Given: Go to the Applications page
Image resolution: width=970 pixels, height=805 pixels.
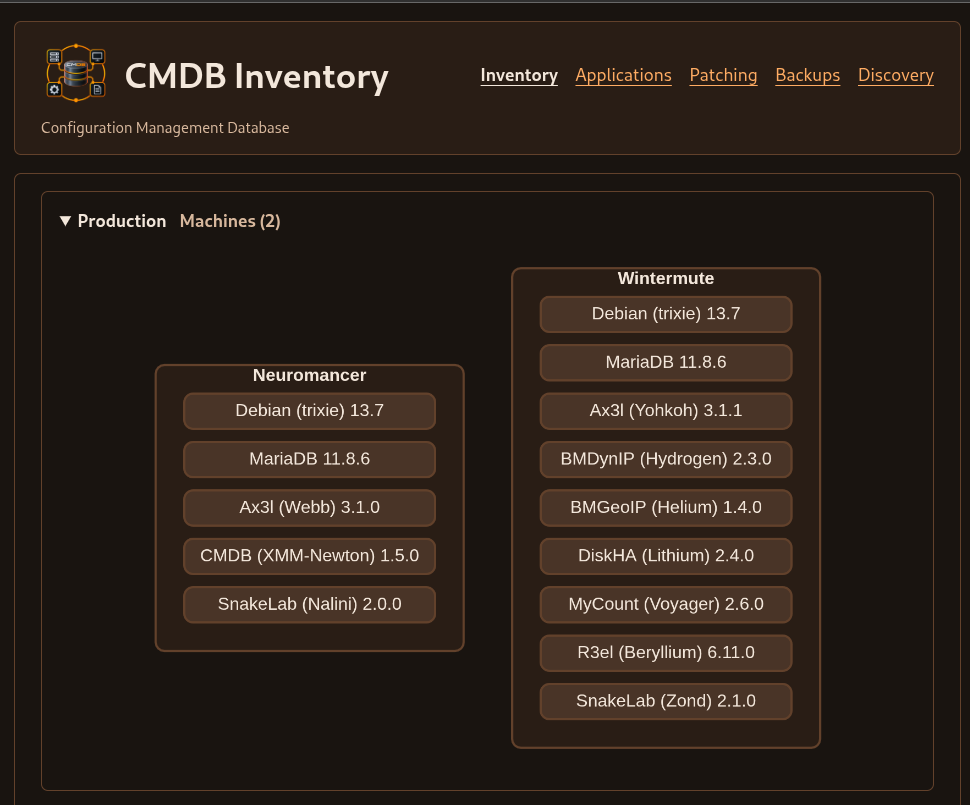Looking at the screenshot, I should [x=623, y=75].
